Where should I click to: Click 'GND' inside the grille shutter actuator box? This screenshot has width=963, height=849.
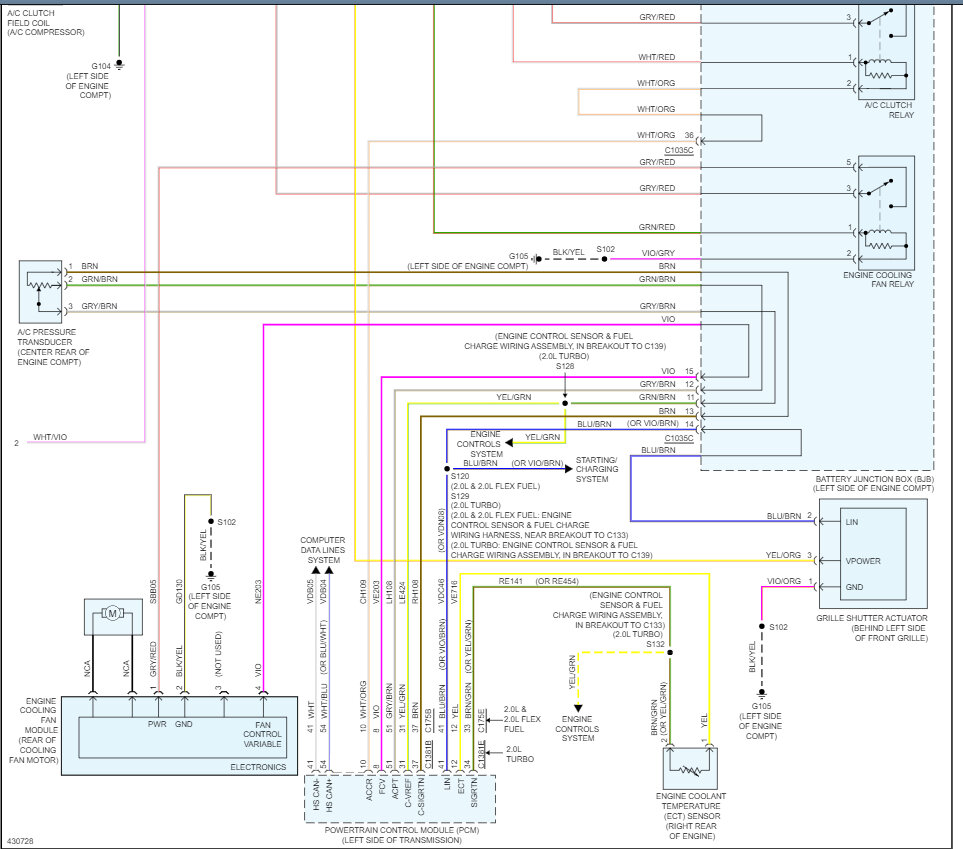(854, 587)
